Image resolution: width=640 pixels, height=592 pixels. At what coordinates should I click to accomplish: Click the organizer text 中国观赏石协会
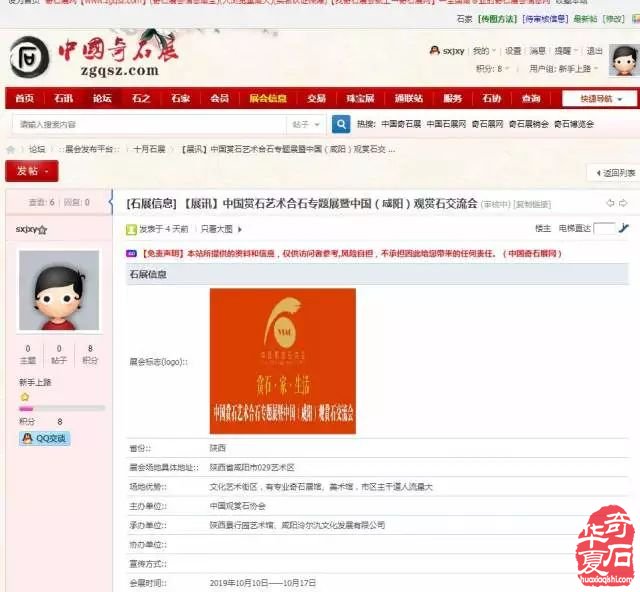238,506
